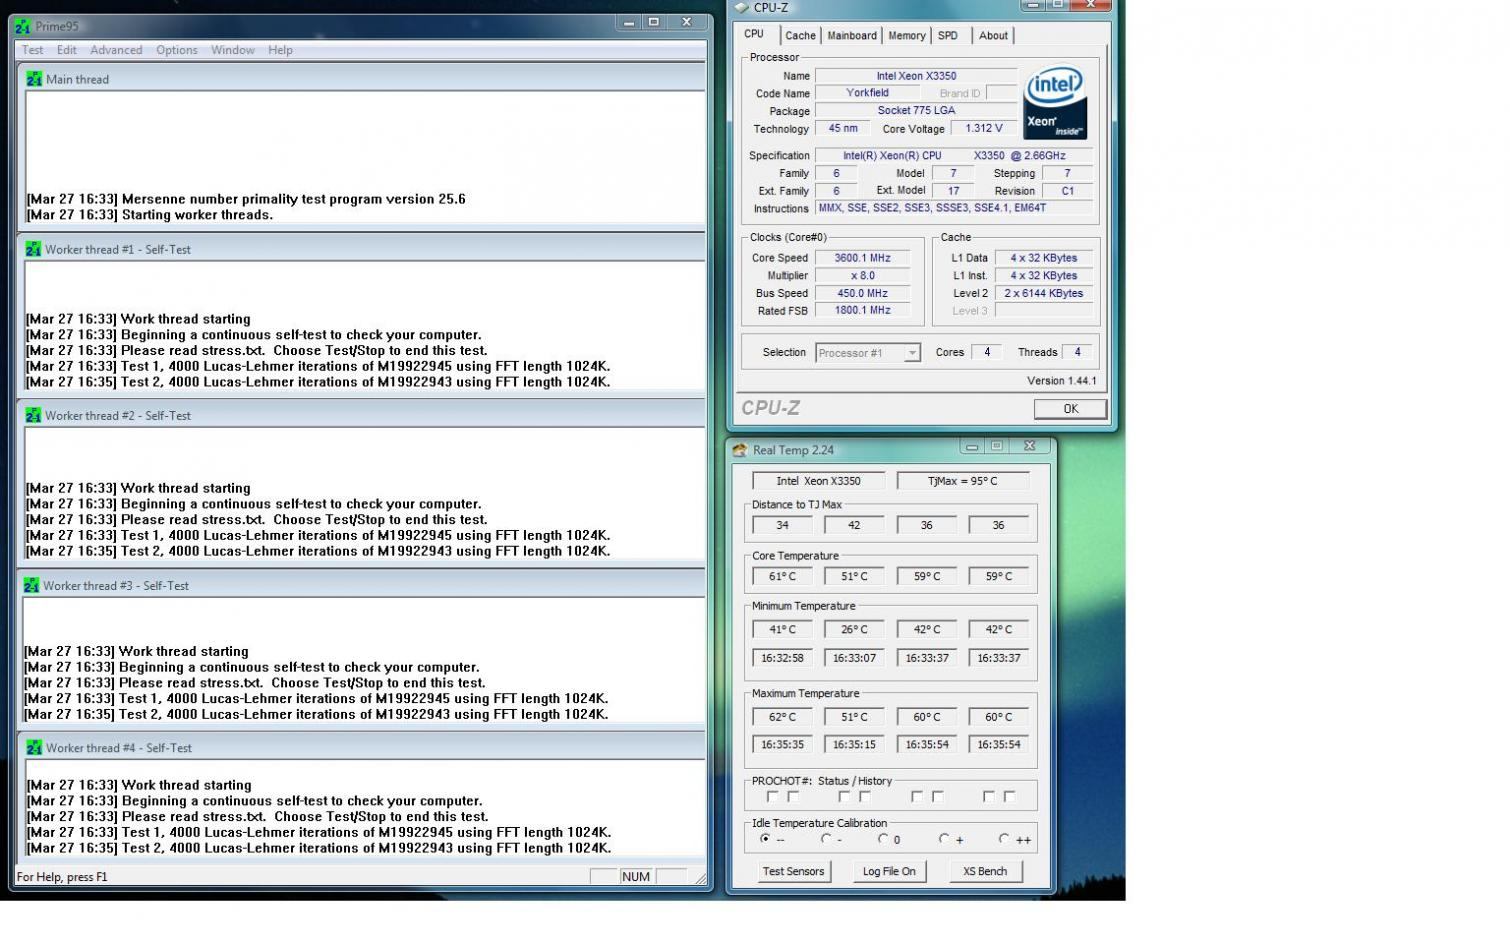
Task: Click the CPU-Z Name field Intel Xeon X3350
Action: pyautogui.click(x=916, y=76)
